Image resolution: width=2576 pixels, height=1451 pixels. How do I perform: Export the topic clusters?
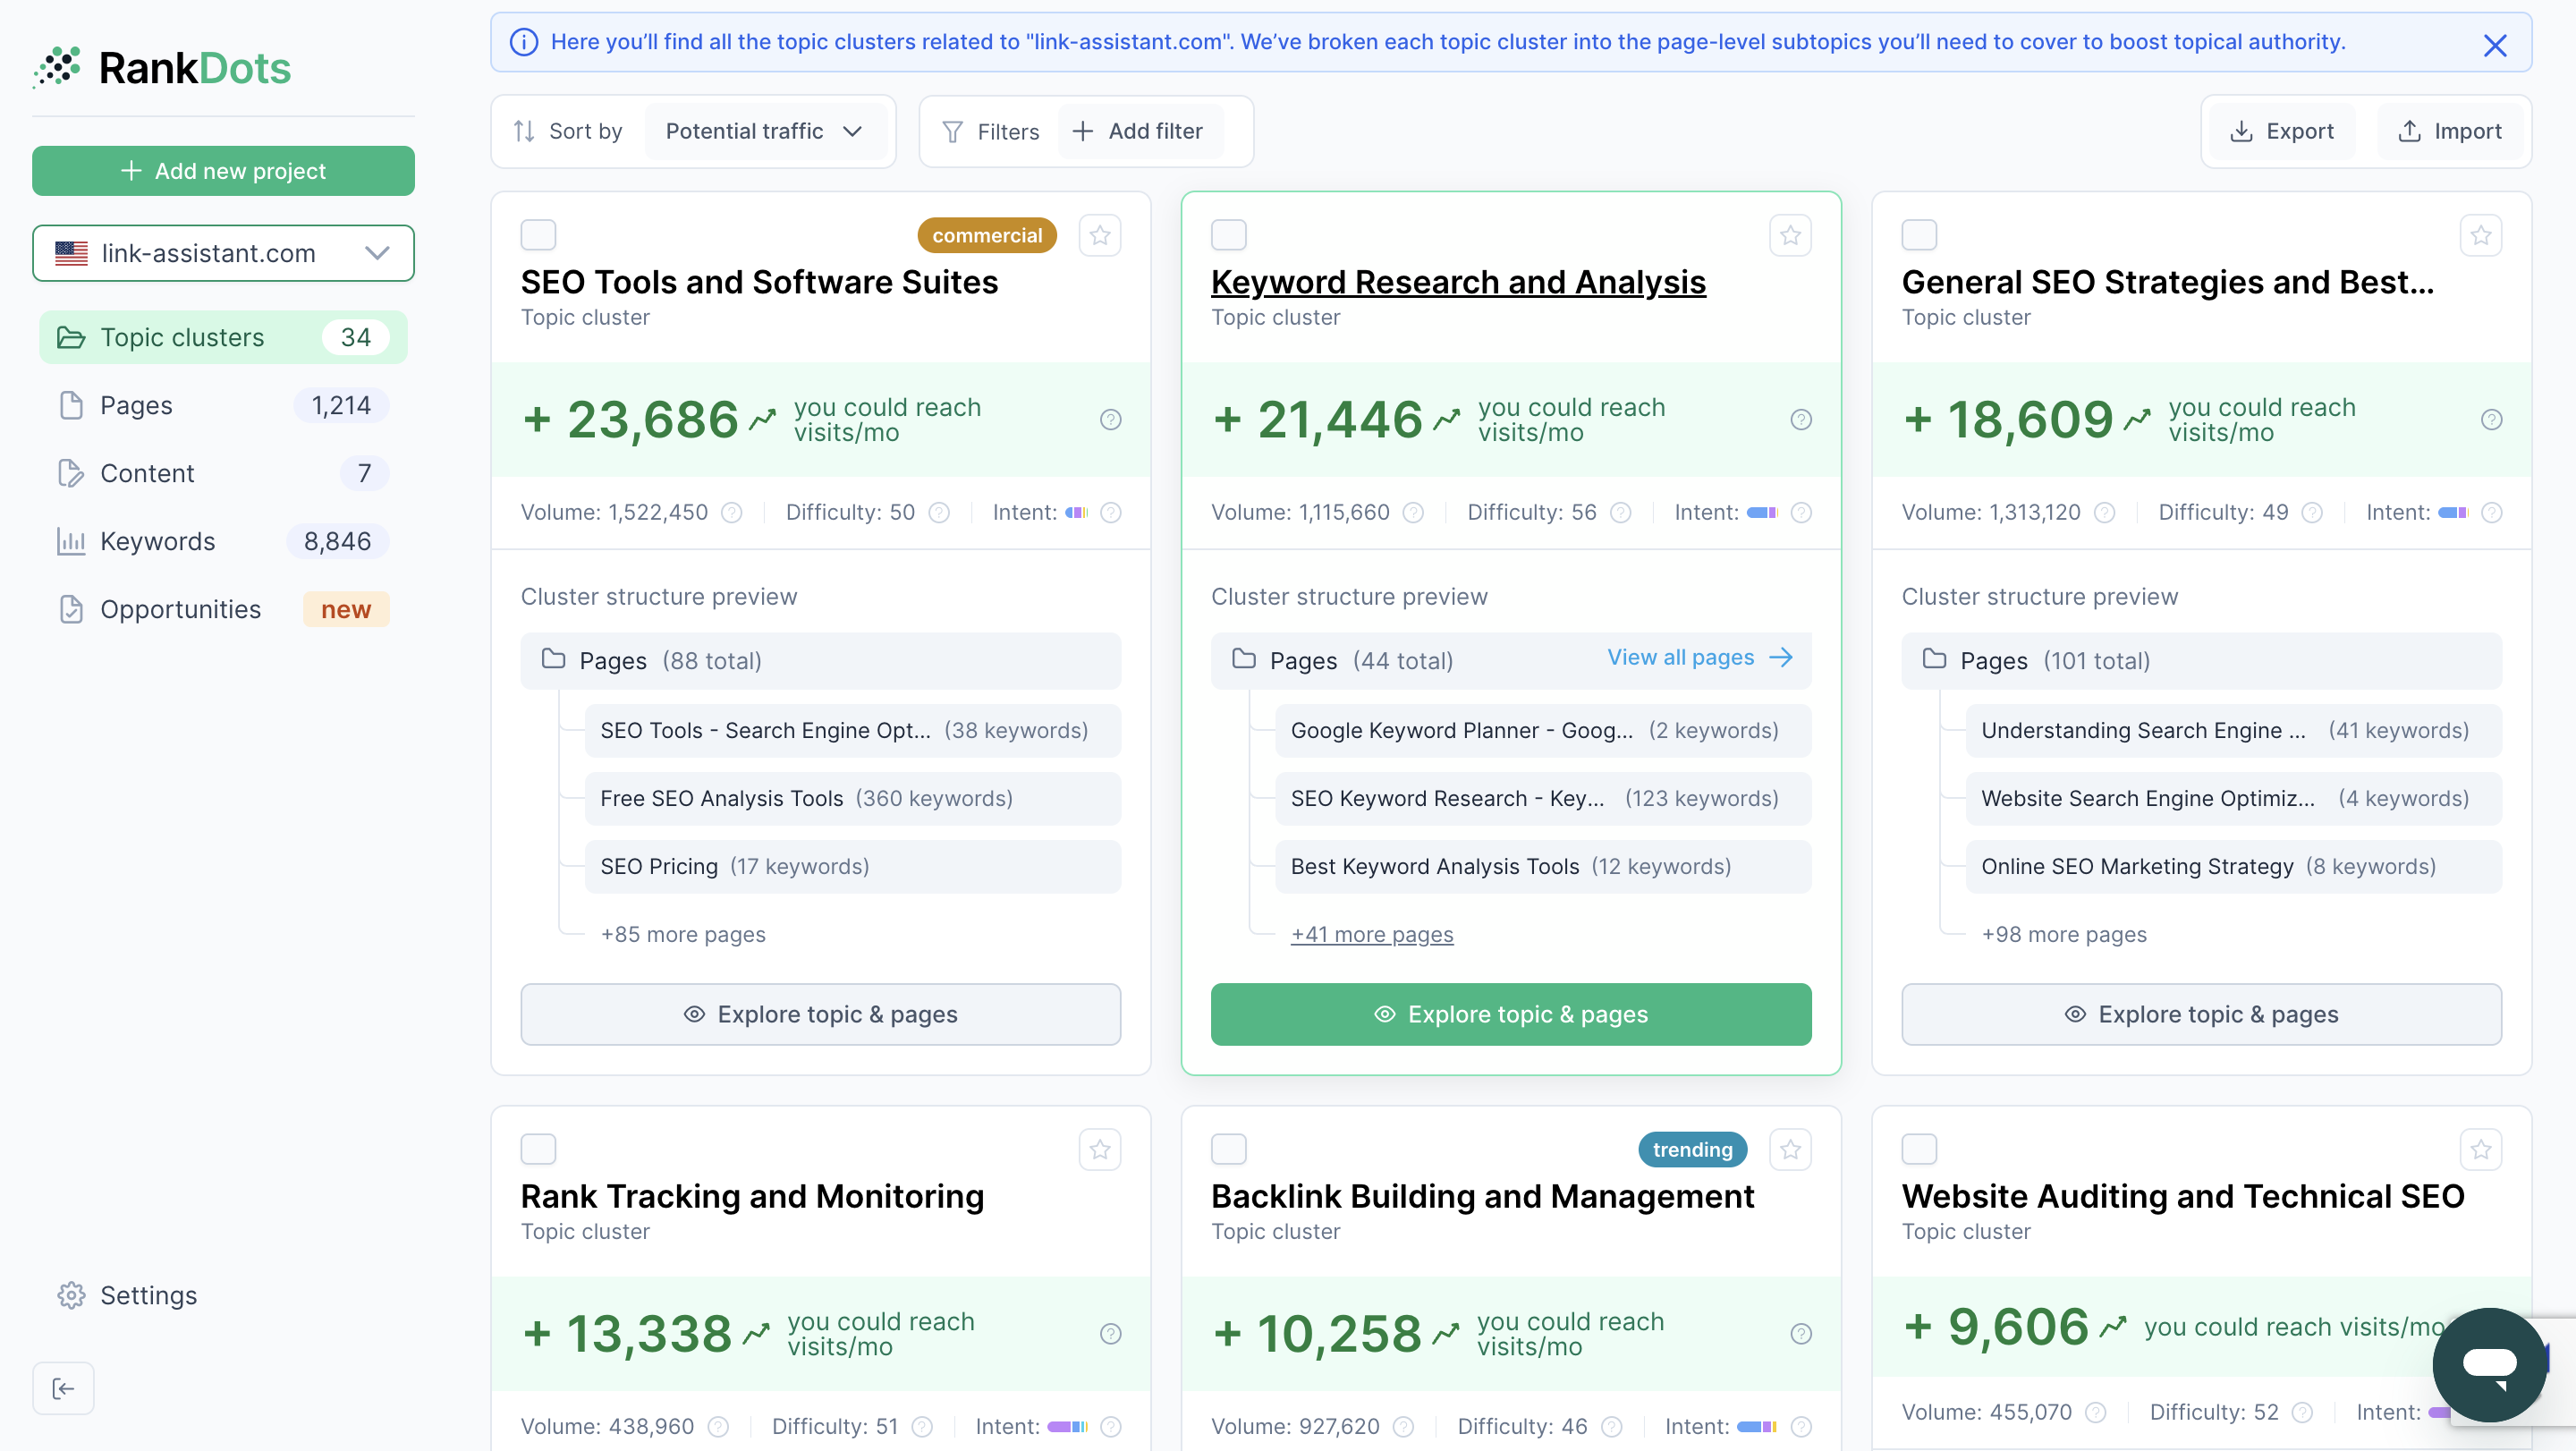[2281, 131]
